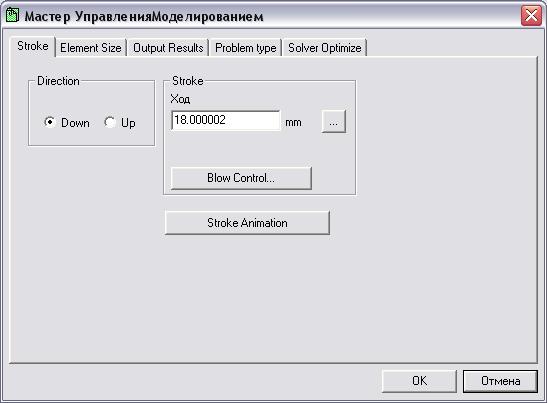Click the application icon in the title bar
Screen dimensions: 548x403
click(x=12, y=15)
